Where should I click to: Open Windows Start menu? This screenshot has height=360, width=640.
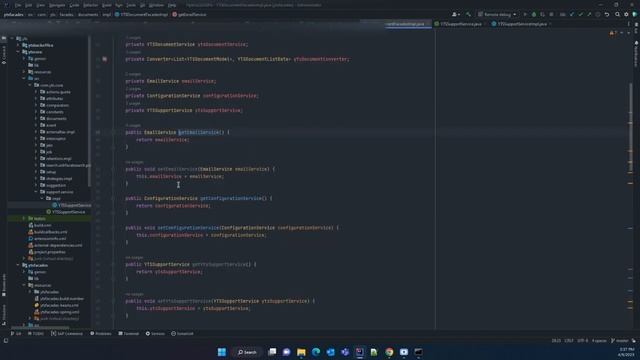point(222,352)
